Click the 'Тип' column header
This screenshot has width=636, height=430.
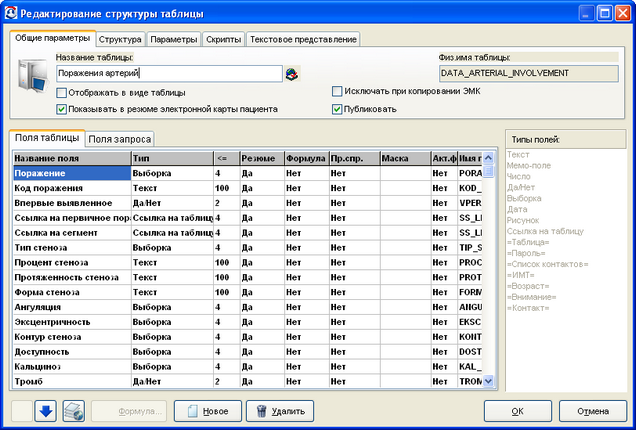coord(172,158)
